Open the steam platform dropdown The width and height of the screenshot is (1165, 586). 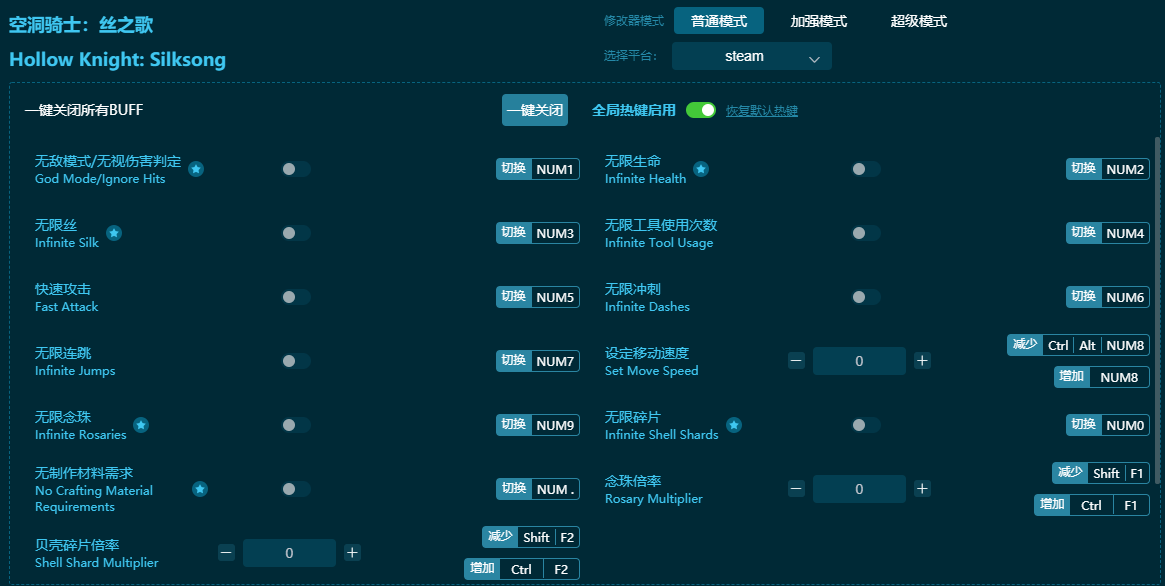751,56
